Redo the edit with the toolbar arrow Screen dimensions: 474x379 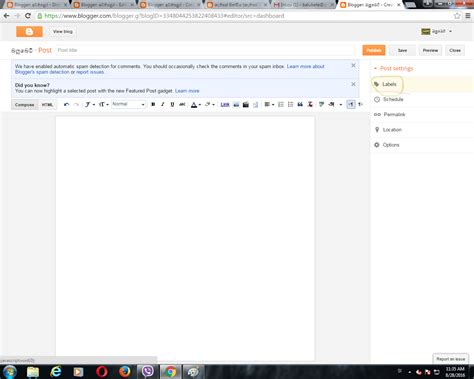[76, 104]
